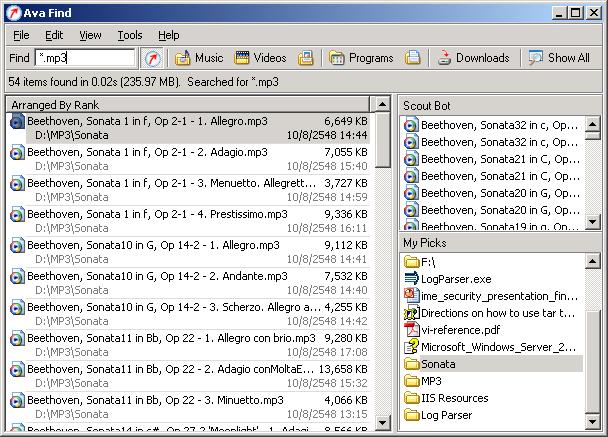Open the File menu
This screenshot has height=437, width=608.
pos(21,35)
